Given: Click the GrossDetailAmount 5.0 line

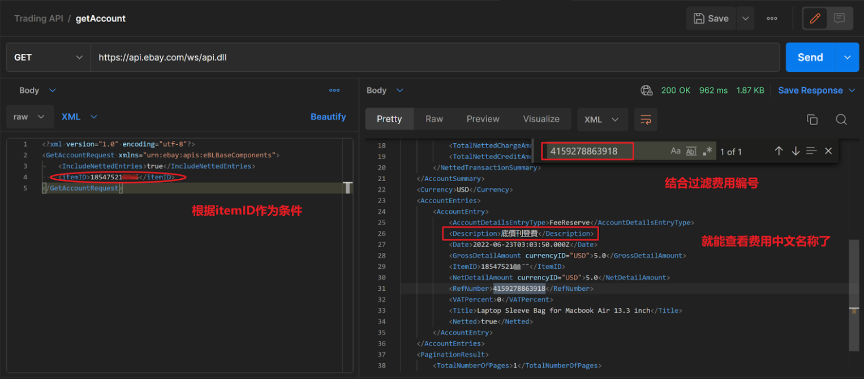Looking at the screenshot, I should pyautogui.click(x=568, y=256).
